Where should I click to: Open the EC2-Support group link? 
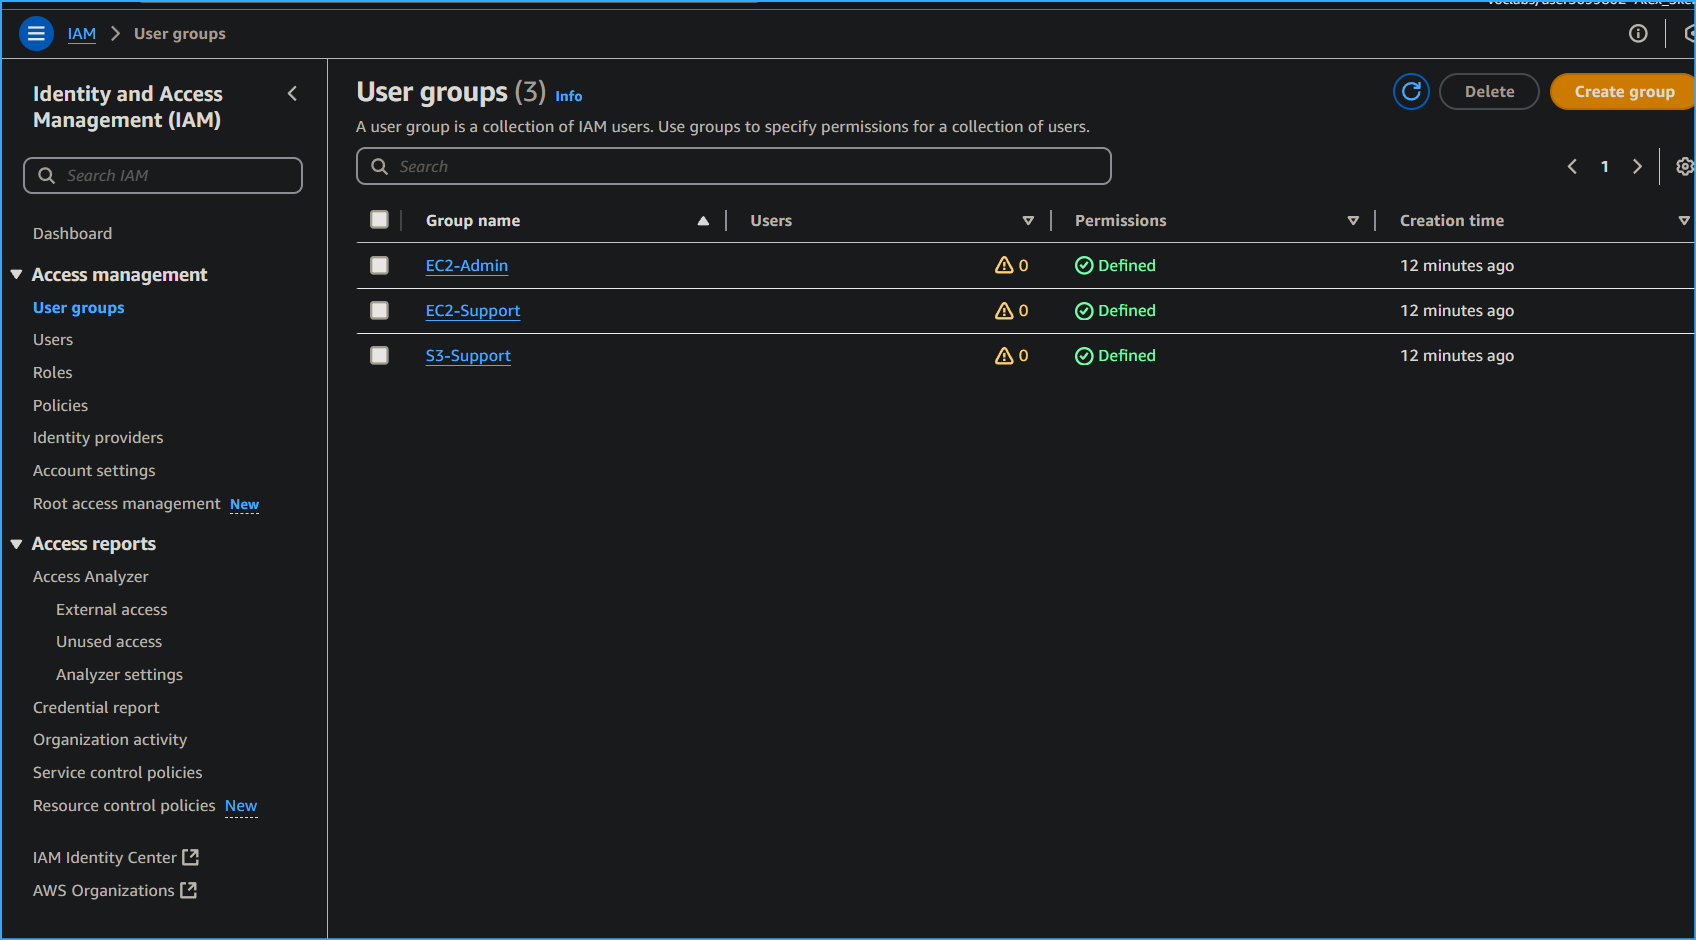472,310
